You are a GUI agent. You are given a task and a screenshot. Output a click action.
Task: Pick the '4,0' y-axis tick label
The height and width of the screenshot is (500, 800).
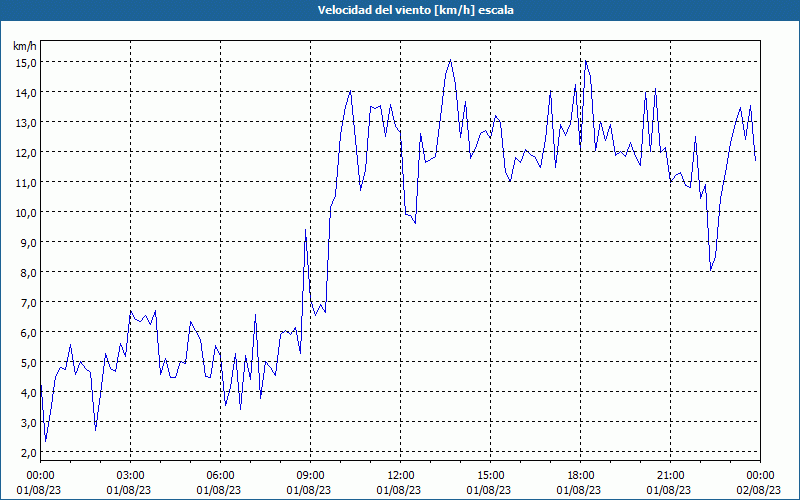pos(28,393)
